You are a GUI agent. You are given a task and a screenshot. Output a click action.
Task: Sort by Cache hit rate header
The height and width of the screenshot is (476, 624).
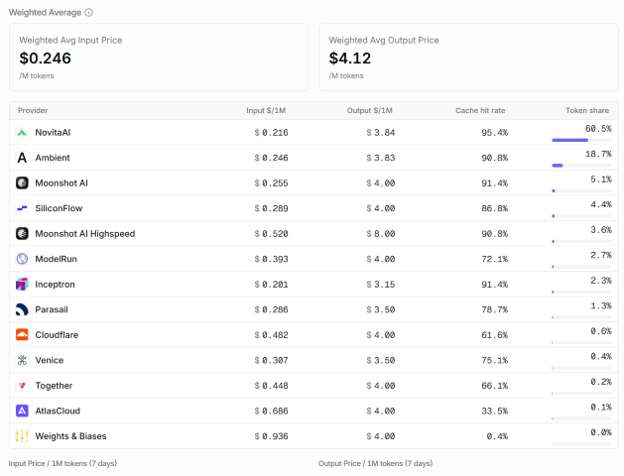pyautogui.click(x=480, y=110)
